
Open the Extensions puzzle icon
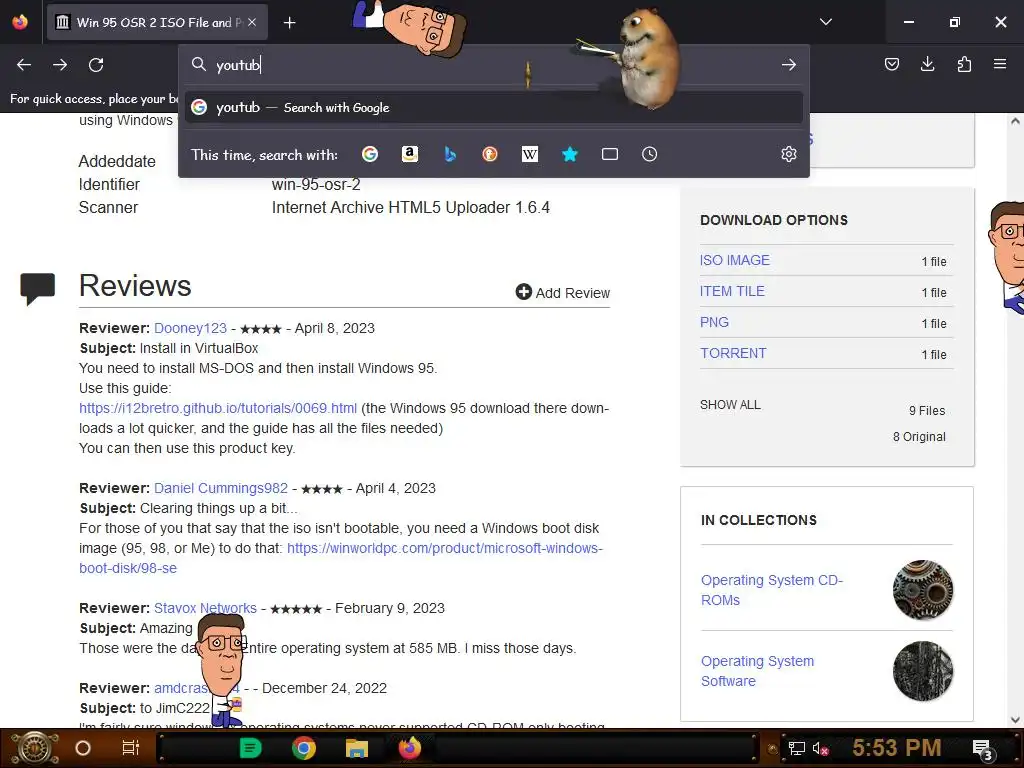point(964,64)
